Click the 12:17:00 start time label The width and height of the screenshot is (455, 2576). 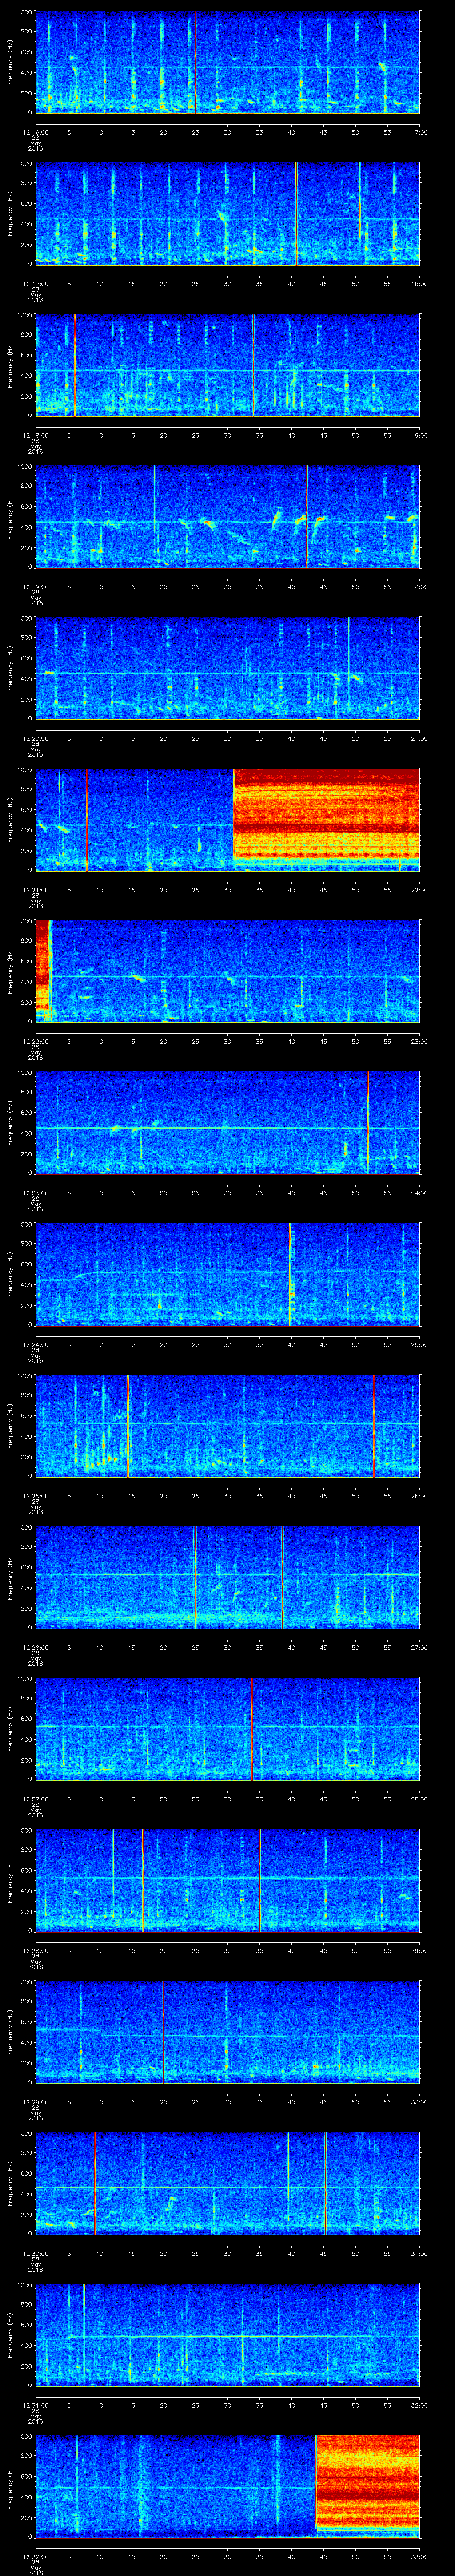35,284
